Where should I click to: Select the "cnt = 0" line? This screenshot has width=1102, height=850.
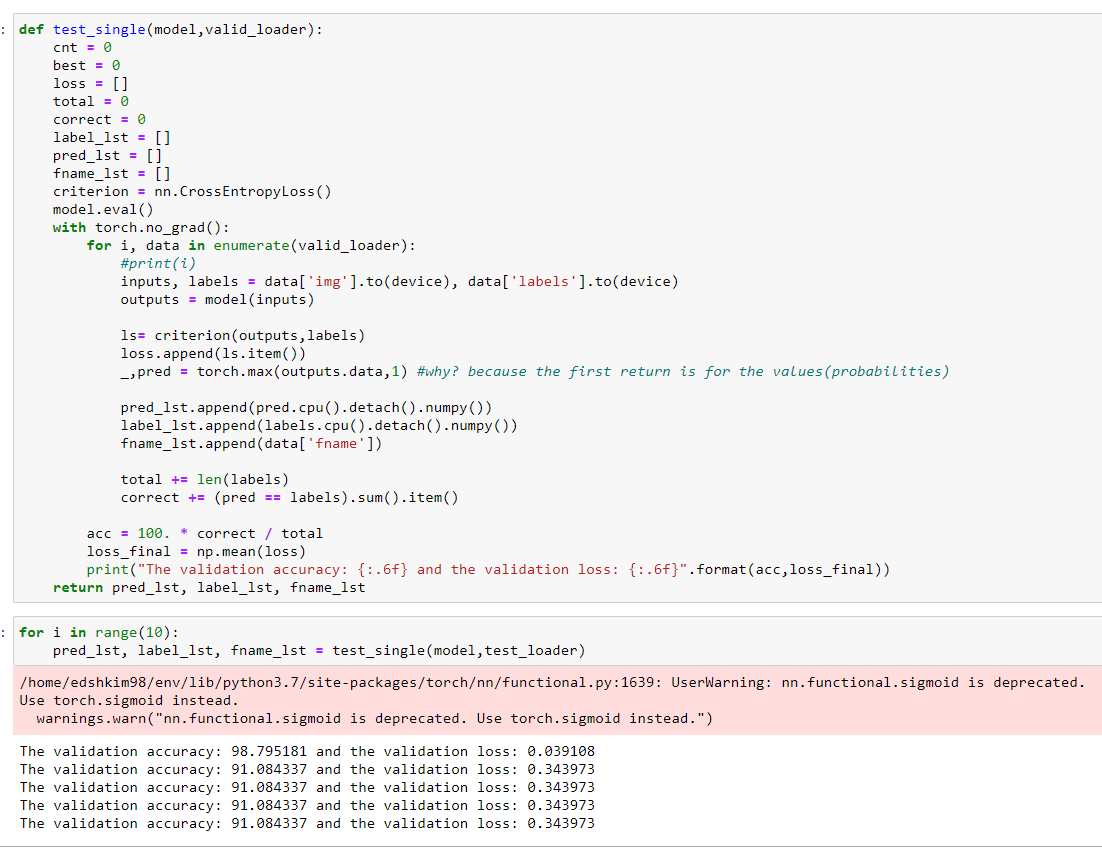coord(82,48)
